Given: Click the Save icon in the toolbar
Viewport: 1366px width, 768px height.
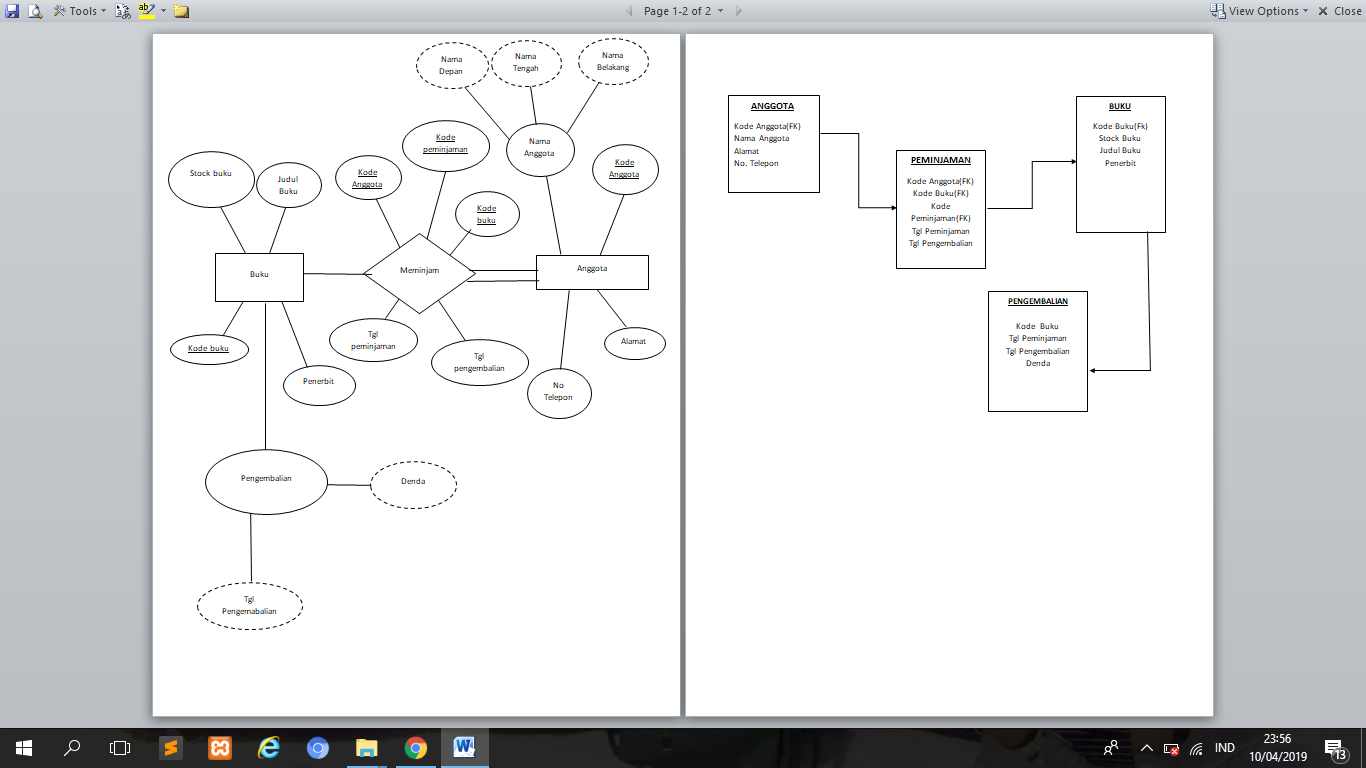Looking at the screenshot, I should click(x=12, y=11).
